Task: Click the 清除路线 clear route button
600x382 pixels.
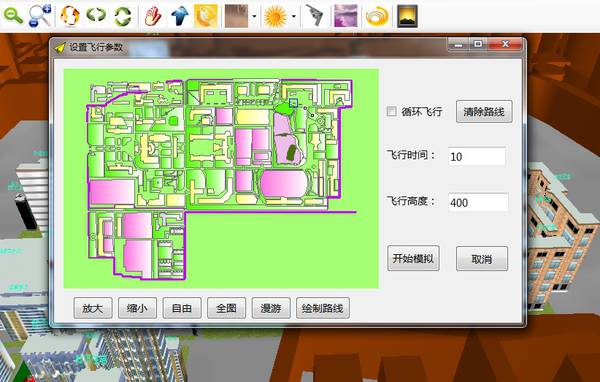Action: click(484, 111)
